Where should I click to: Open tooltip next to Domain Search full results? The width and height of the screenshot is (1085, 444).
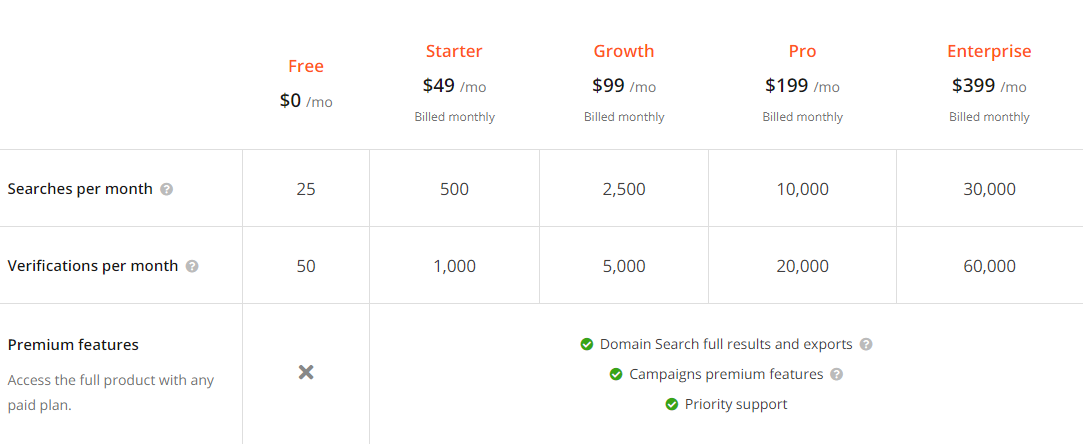point(866,344)
